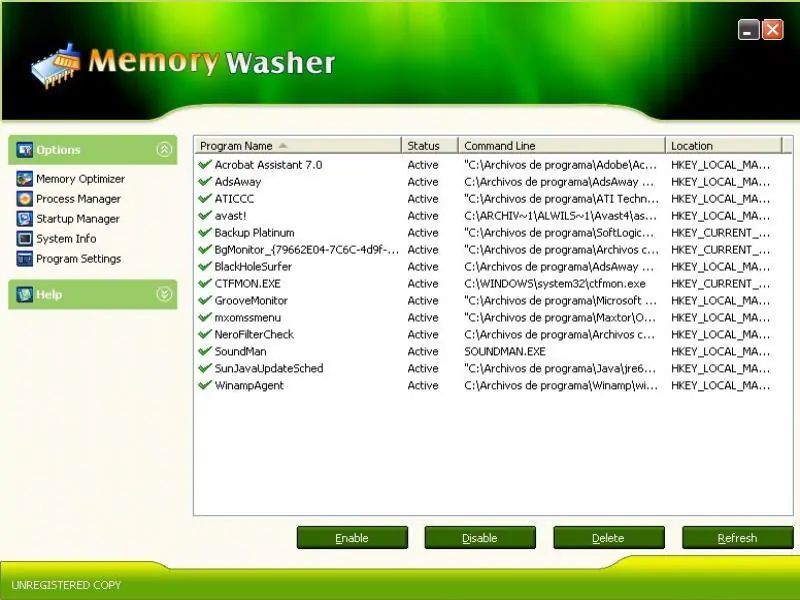The image size is (800, 600).
Task: Toggle BlackHoleSurfer checkmark
Action: [205, 266]
